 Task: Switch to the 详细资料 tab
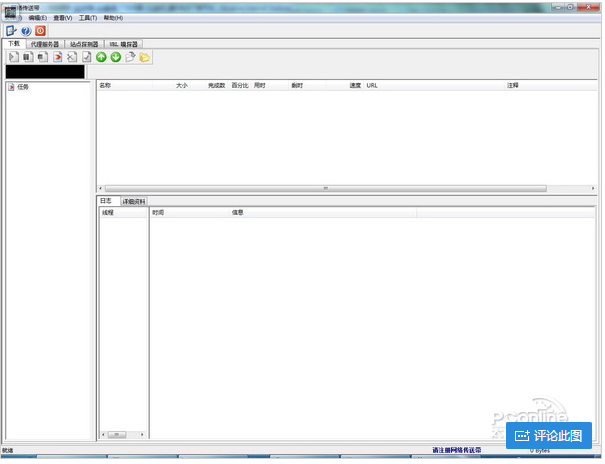tap(134, 201)
